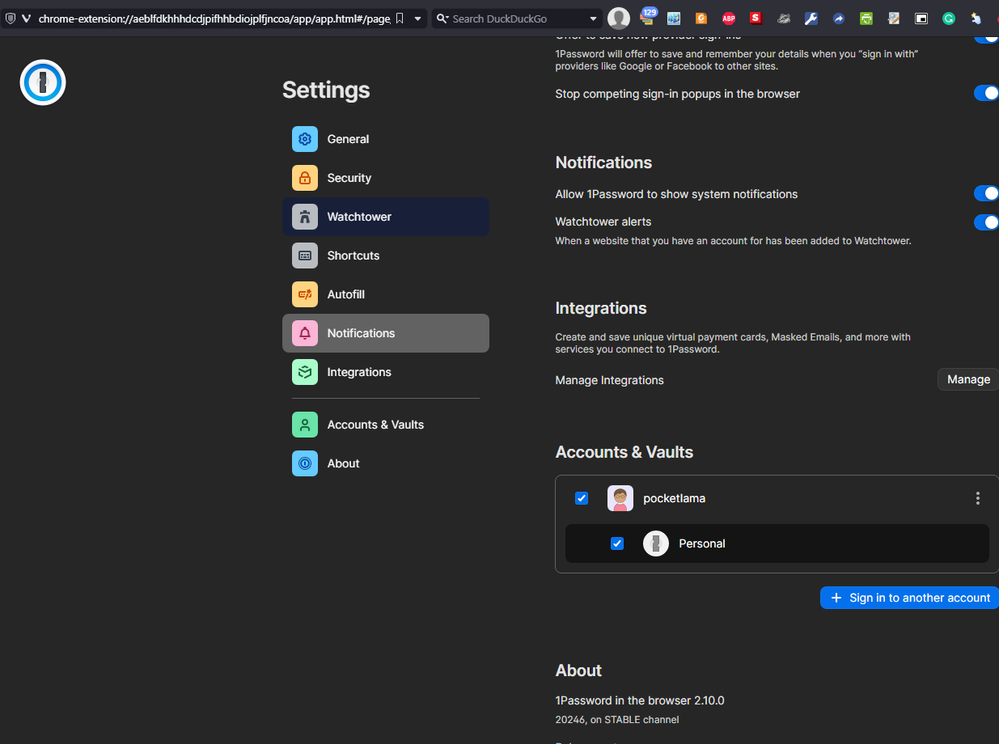This screenshot has width=999, height=744.
Task: Click the search magnifier icon
Action: coord(442,18)
